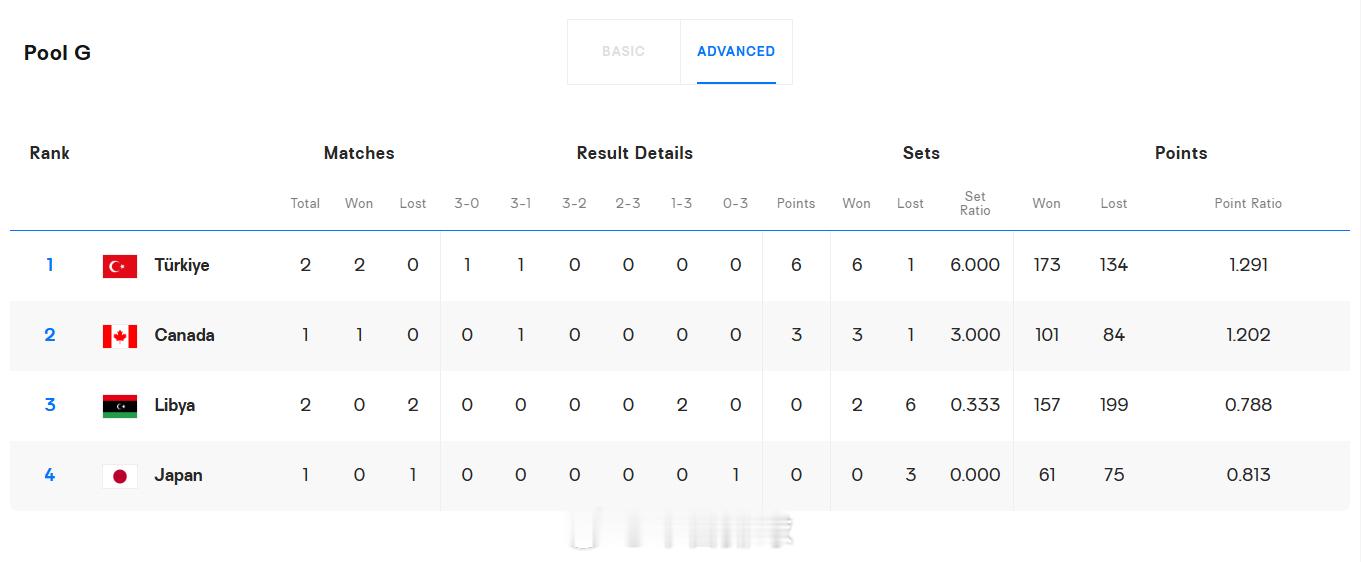Click the Japan flag icon
This screenshot has height=562, width=1361.
point(120,476)
